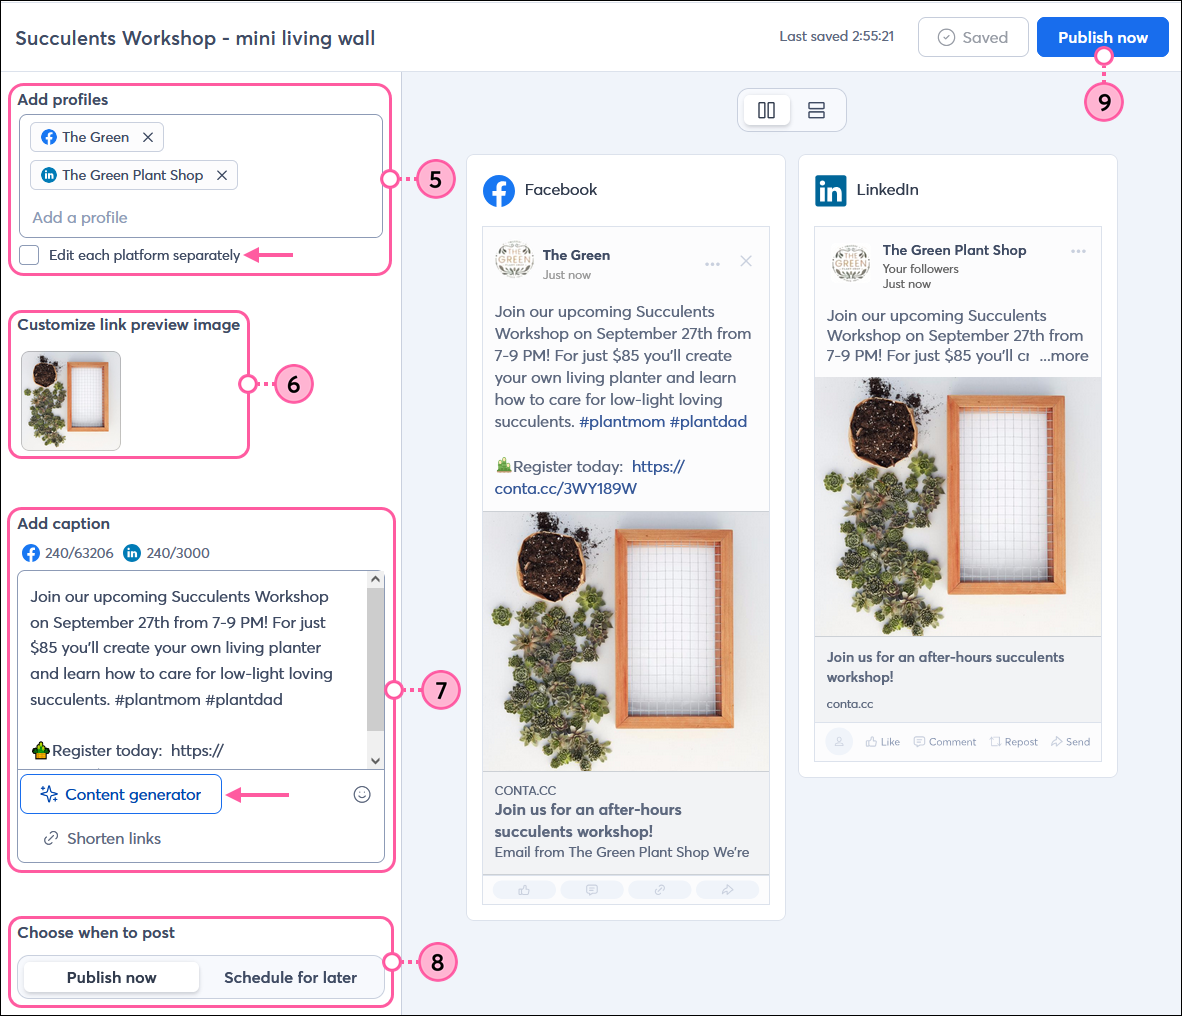Click Comment in LinkedIn preview
The height and width of the screenshot is (1016, 1182).
pos(945,742)
